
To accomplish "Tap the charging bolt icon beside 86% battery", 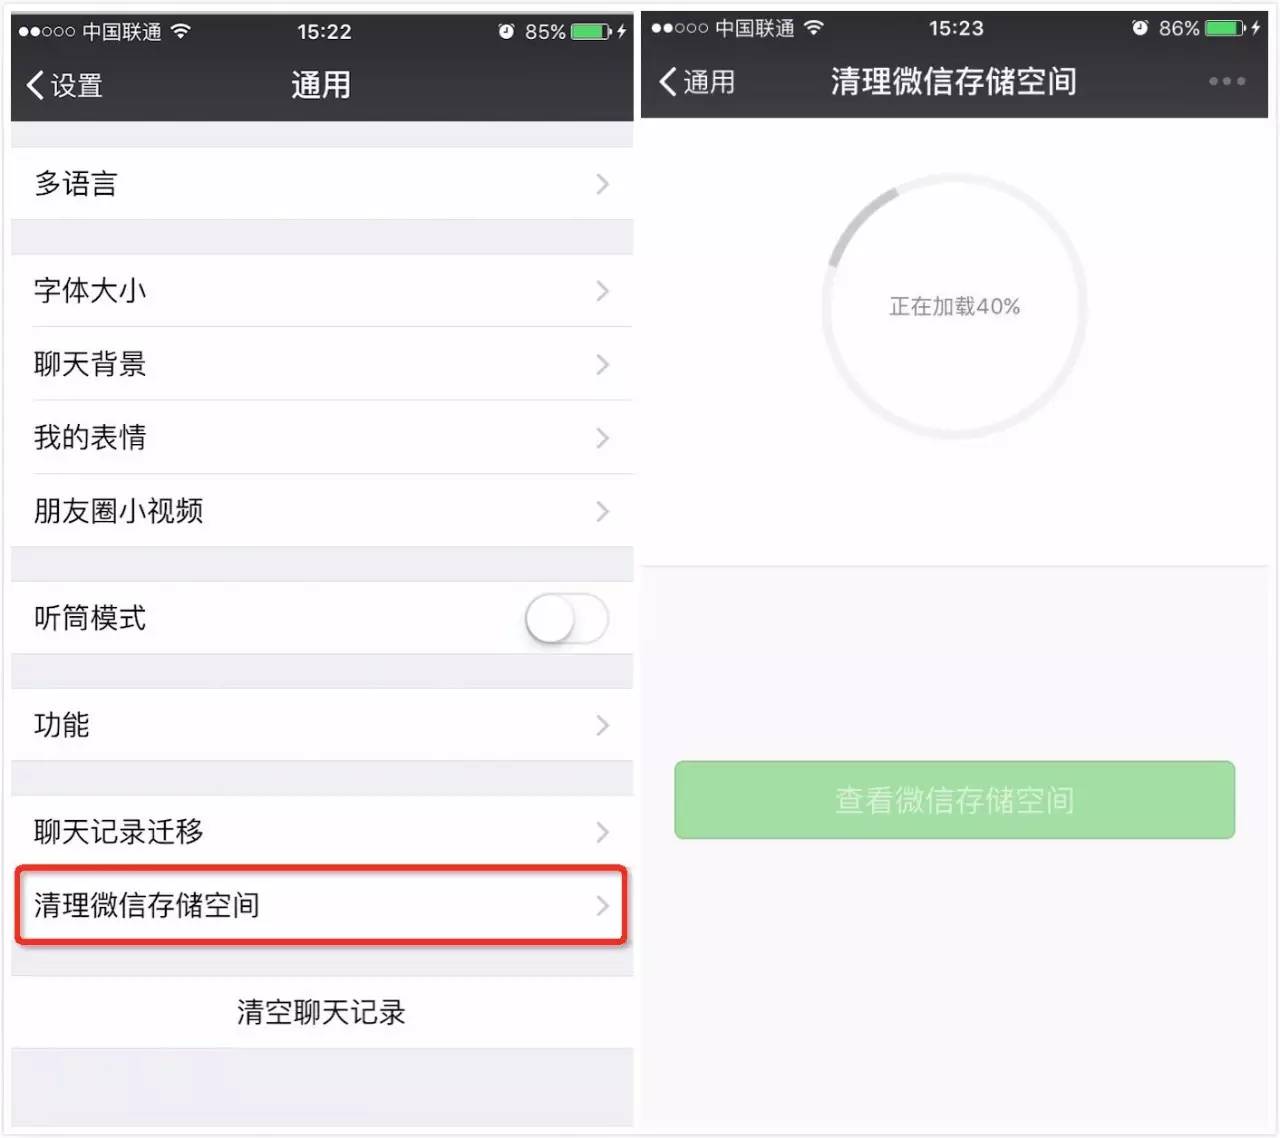I will (x=1256, y=28).
